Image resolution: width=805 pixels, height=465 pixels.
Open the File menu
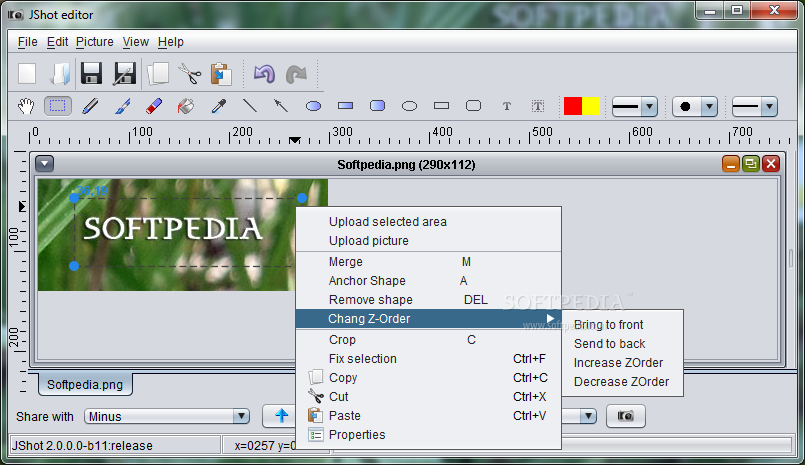27,42
